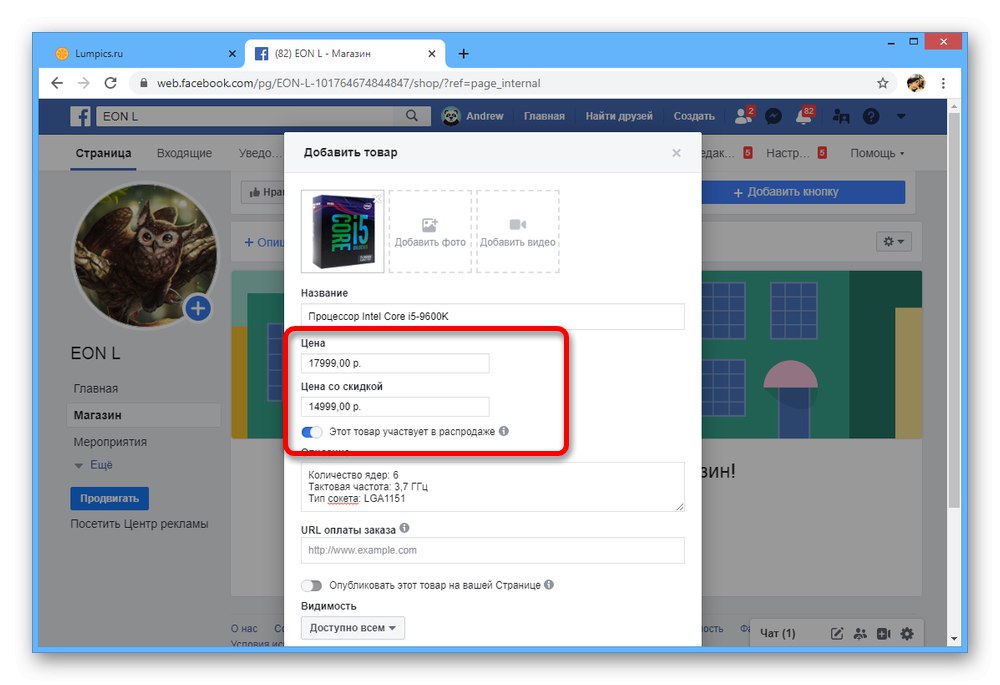Click the Продвигать button
Image resolution: width=1000 pixels, height=685 pixels.
(109, 498)
